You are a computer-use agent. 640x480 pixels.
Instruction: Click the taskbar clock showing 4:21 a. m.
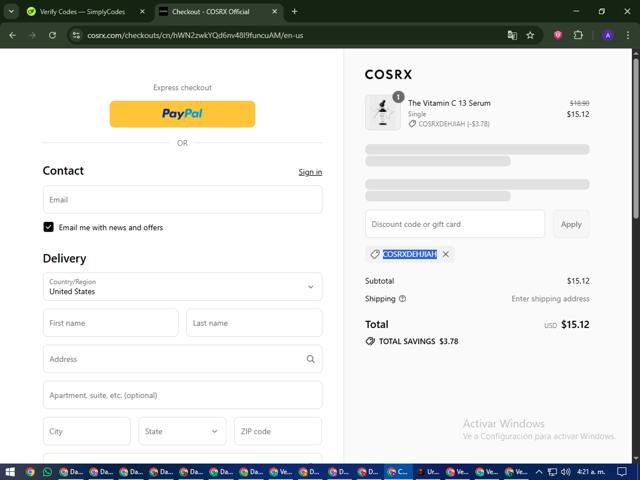point(591,472)
